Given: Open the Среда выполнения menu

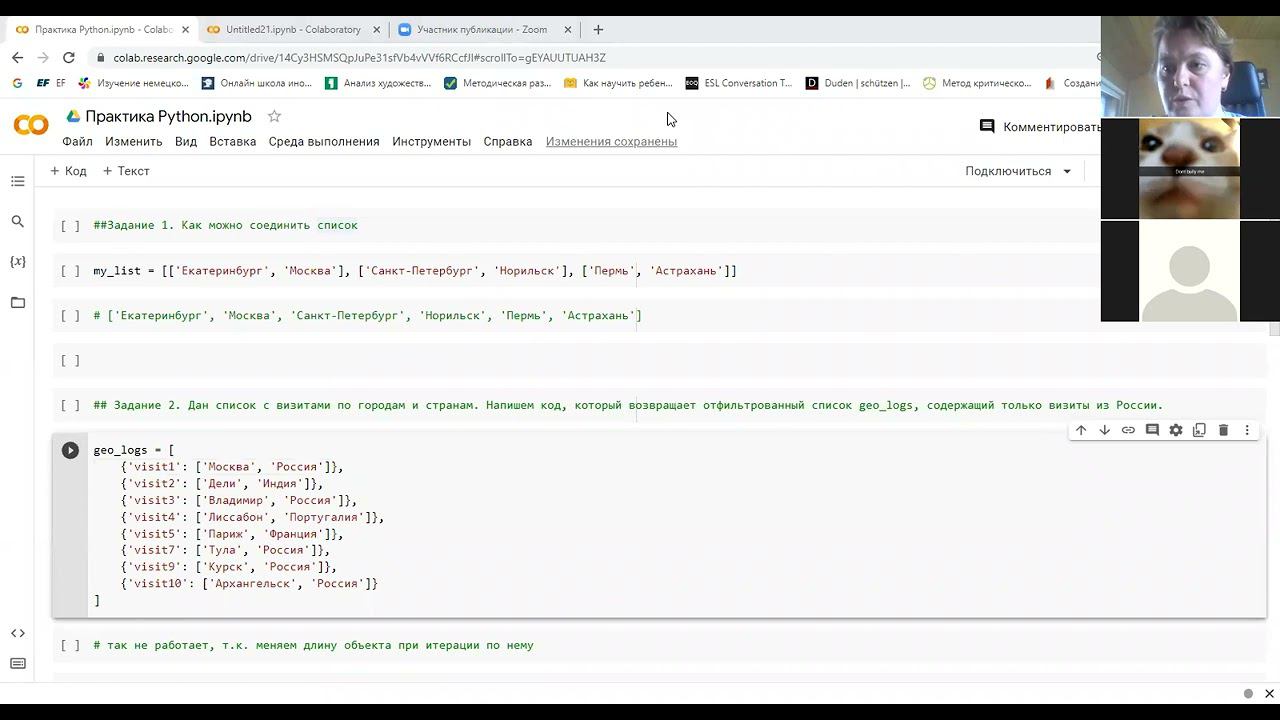Looking at the screenshot, I should click(x=324, y=141).
